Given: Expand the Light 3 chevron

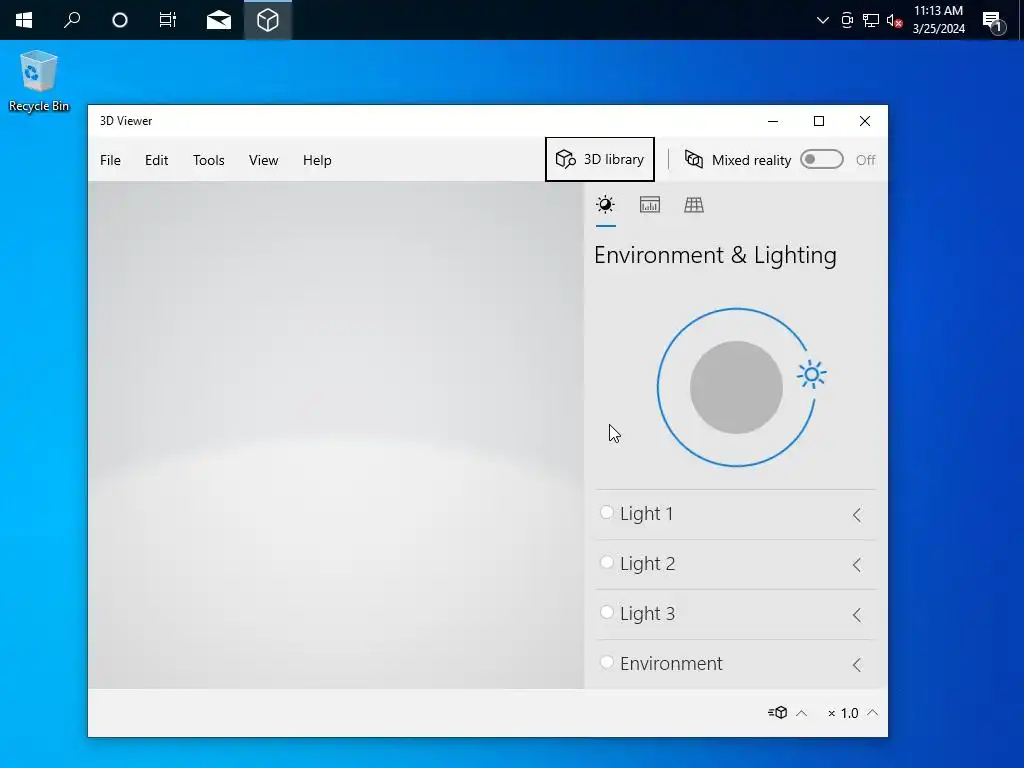Looking at the screenshot, I should click(x=857, y=615).
